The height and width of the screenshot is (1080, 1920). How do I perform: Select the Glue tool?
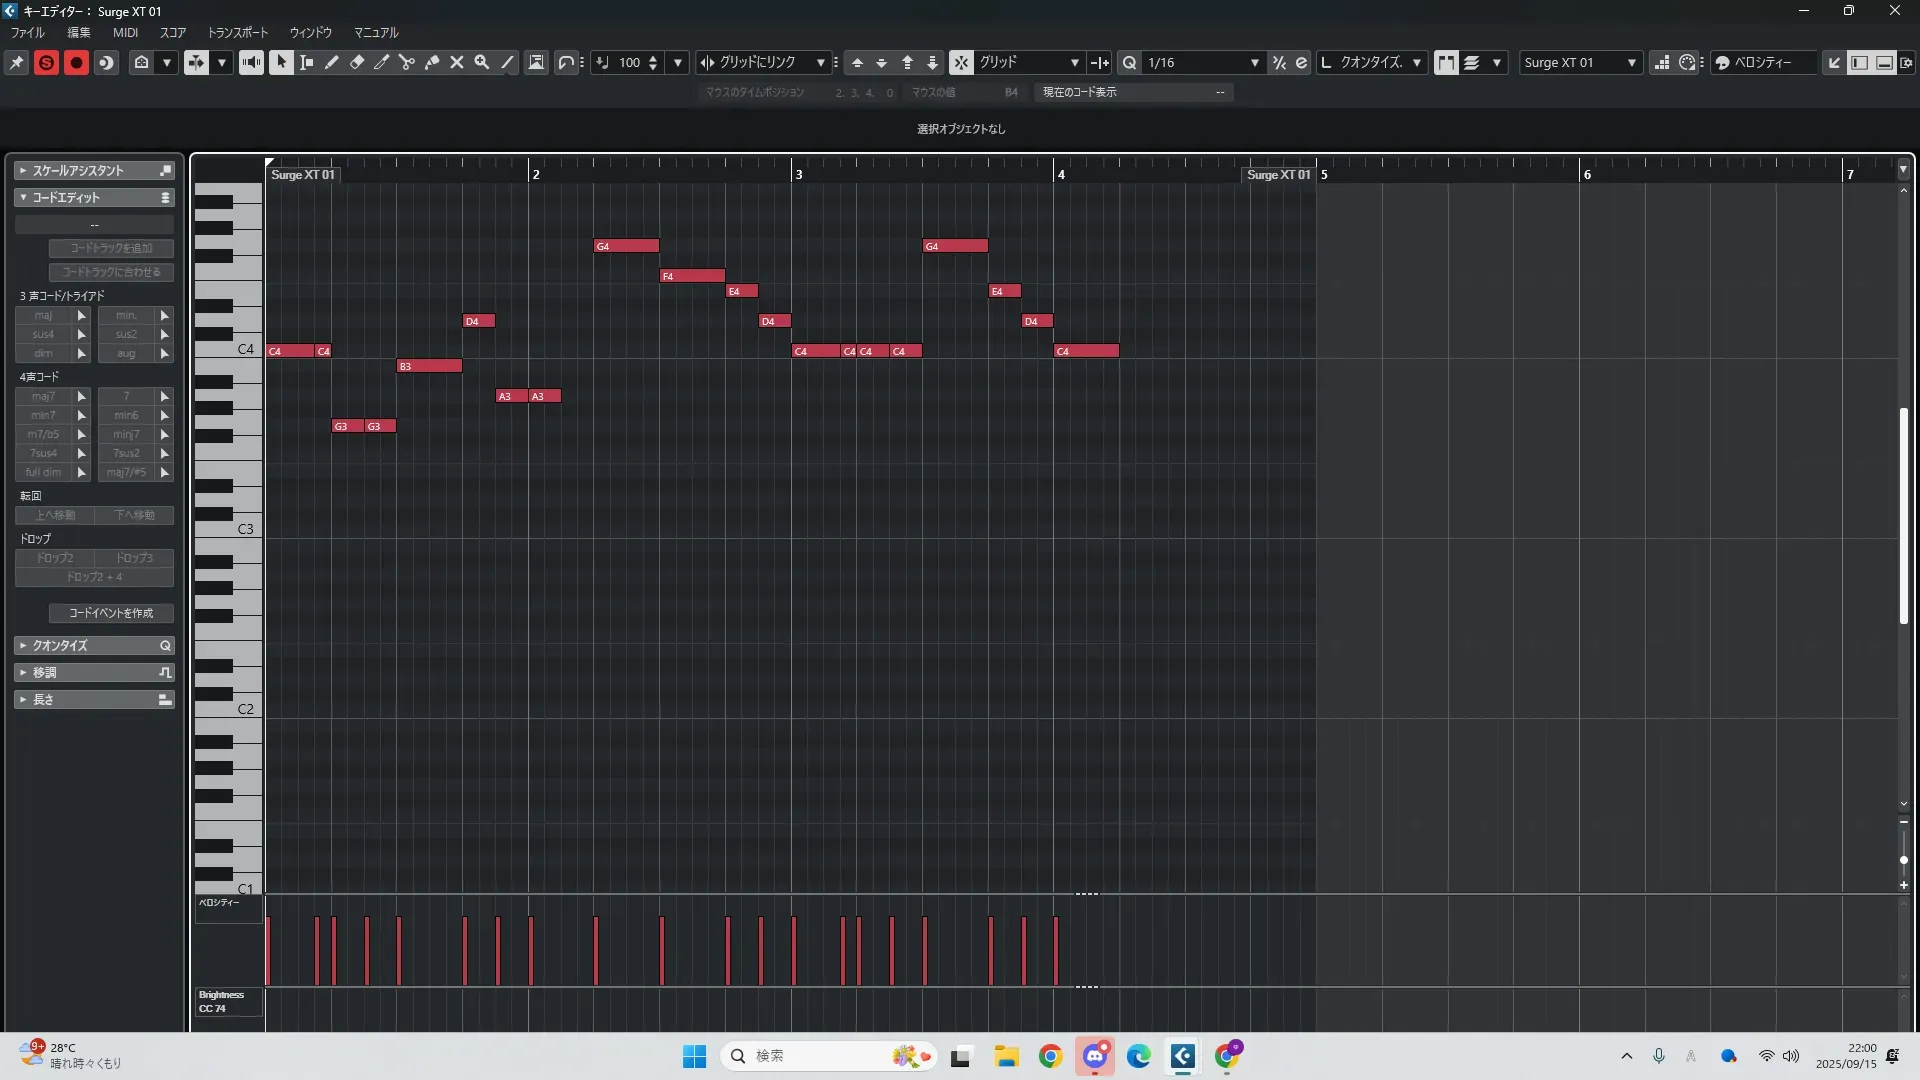(432, 62)
